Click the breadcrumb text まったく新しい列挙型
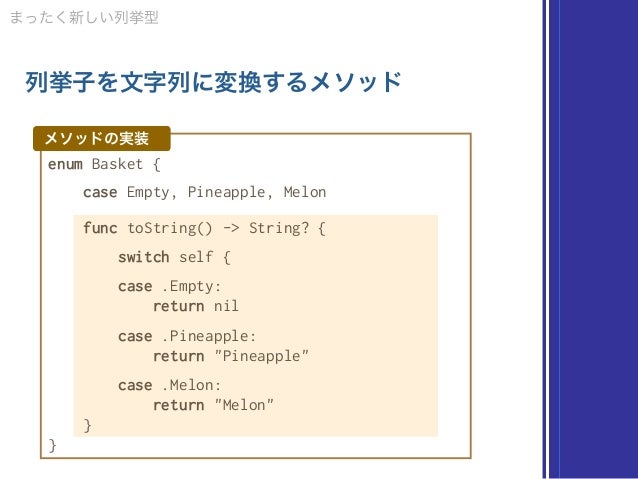 tap(84, 17)
